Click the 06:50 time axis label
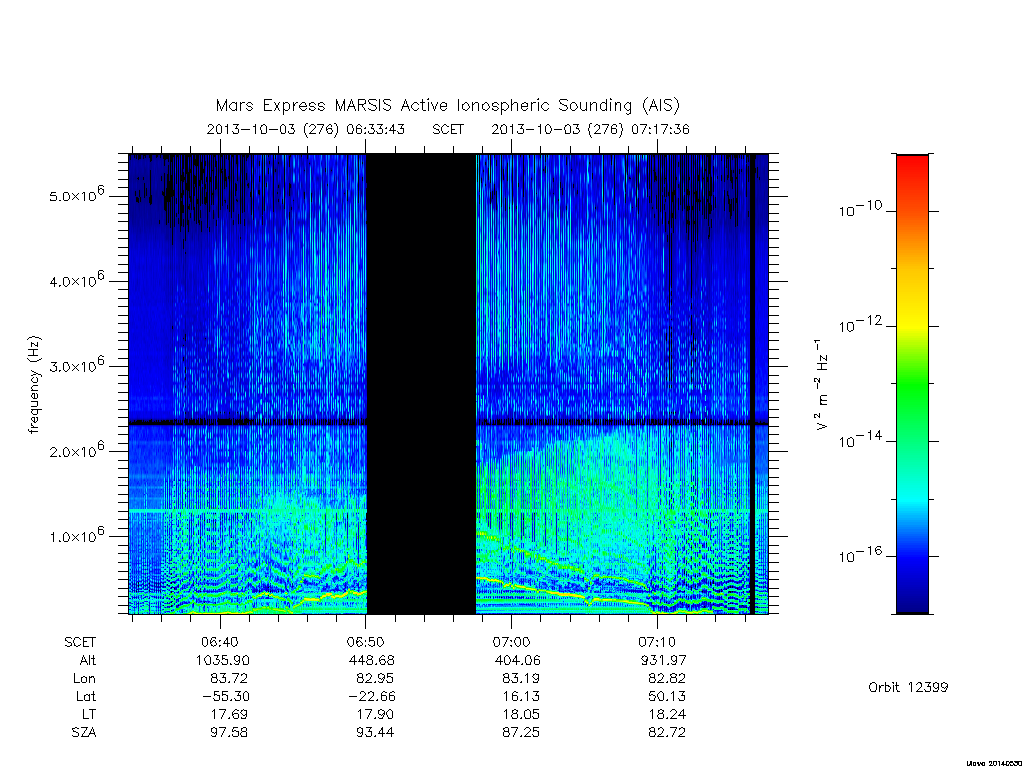1024x768 pixels. point(366,642)
